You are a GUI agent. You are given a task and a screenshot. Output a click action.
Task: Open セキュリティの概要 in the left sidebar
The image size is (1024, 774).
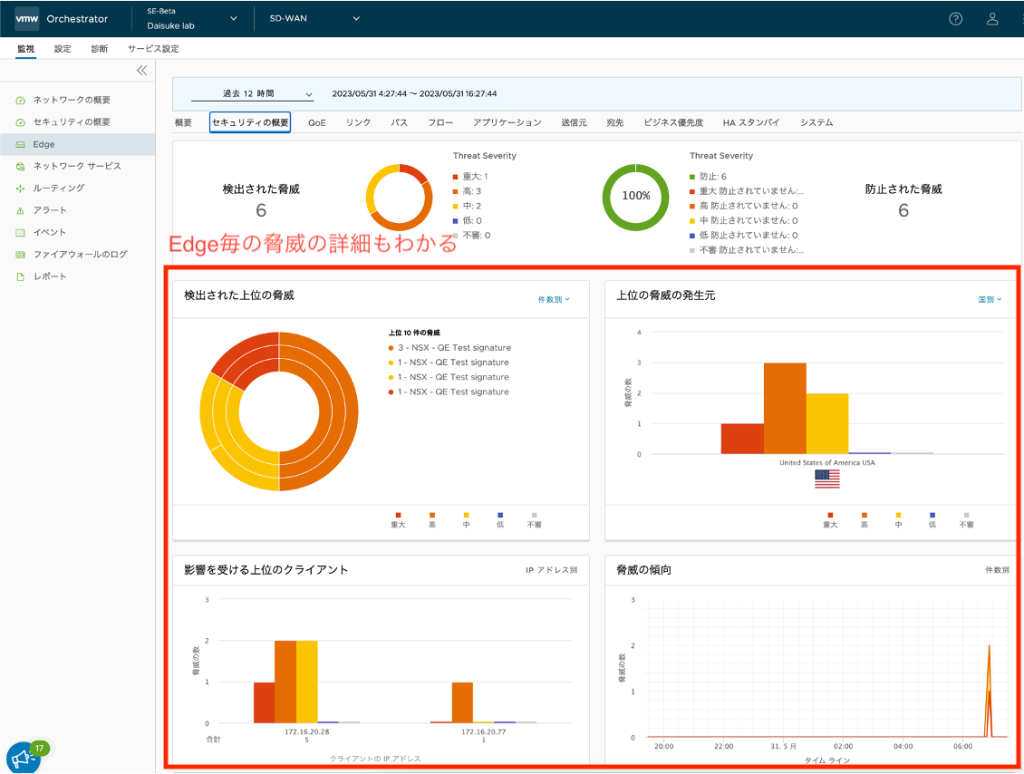71,122
